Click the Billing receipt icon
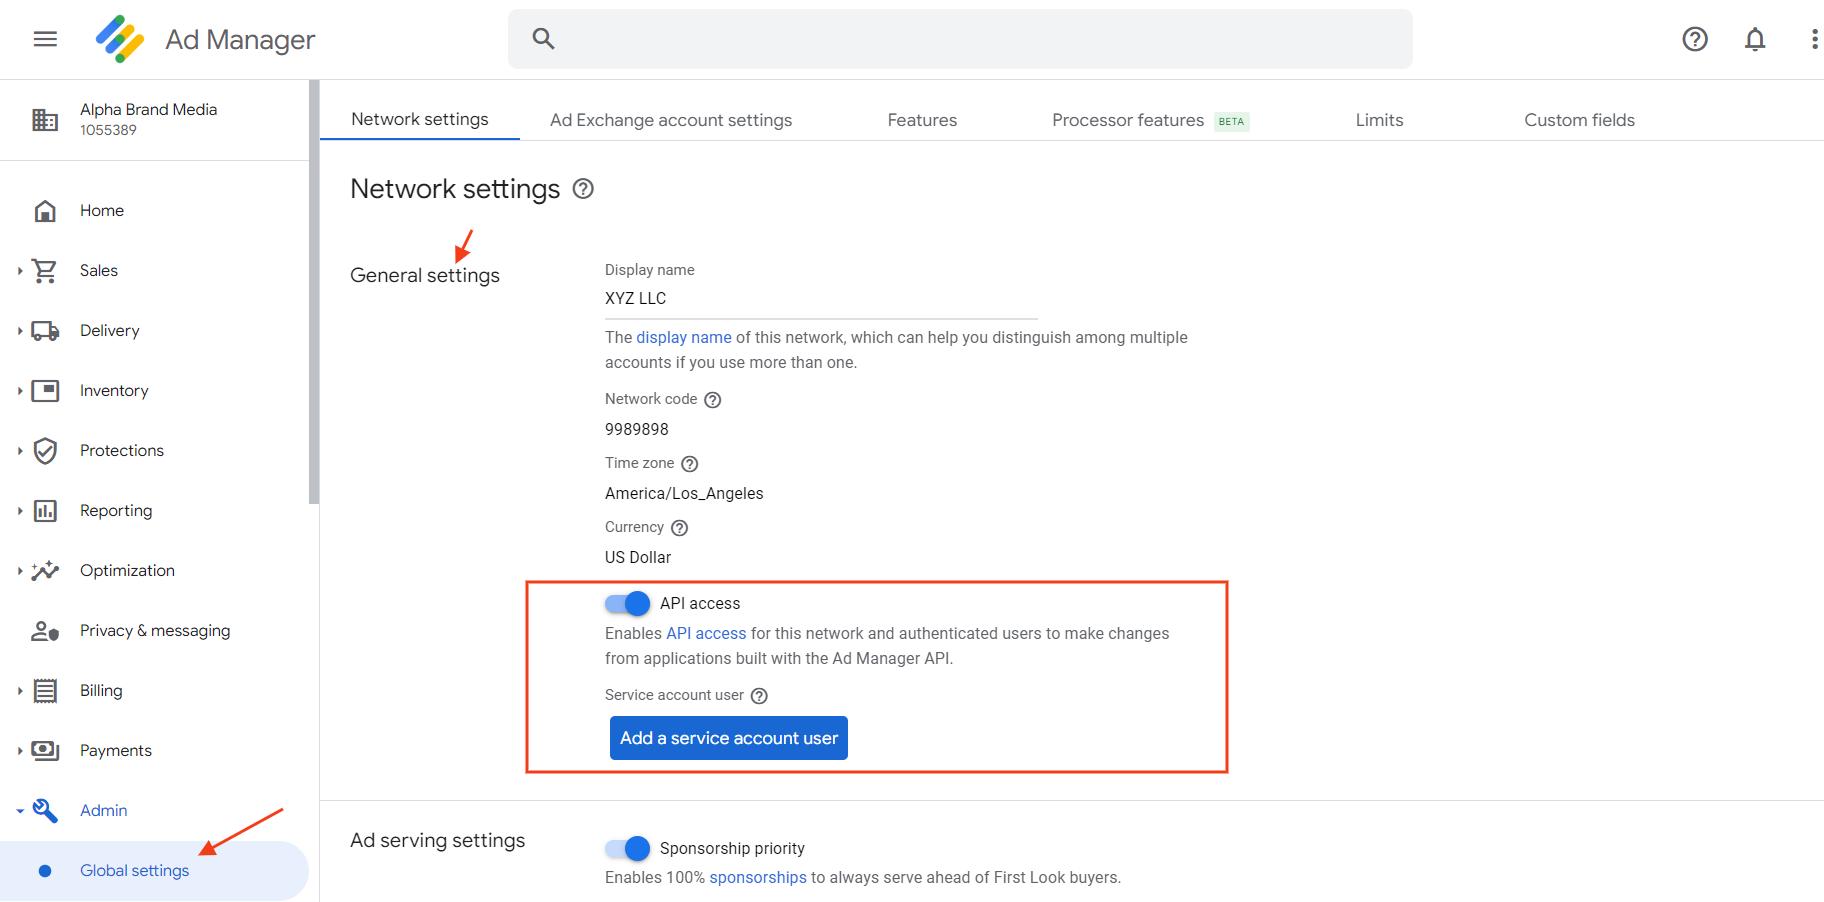Screen dimensions: 1824x902 click(x=45, y=691)
